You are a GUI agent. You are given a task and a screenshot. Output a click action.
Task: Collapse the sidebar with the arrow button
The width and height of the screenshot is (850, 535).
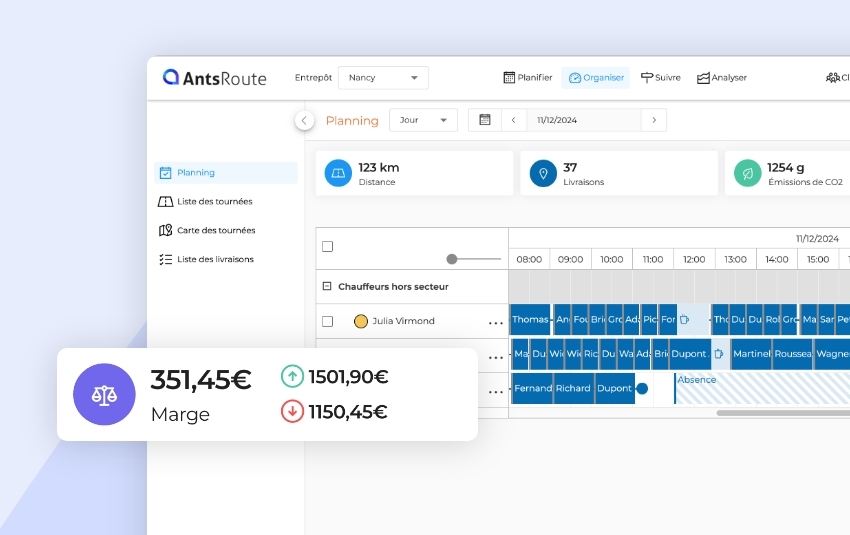pyautogui.click(x=304, y=120)
